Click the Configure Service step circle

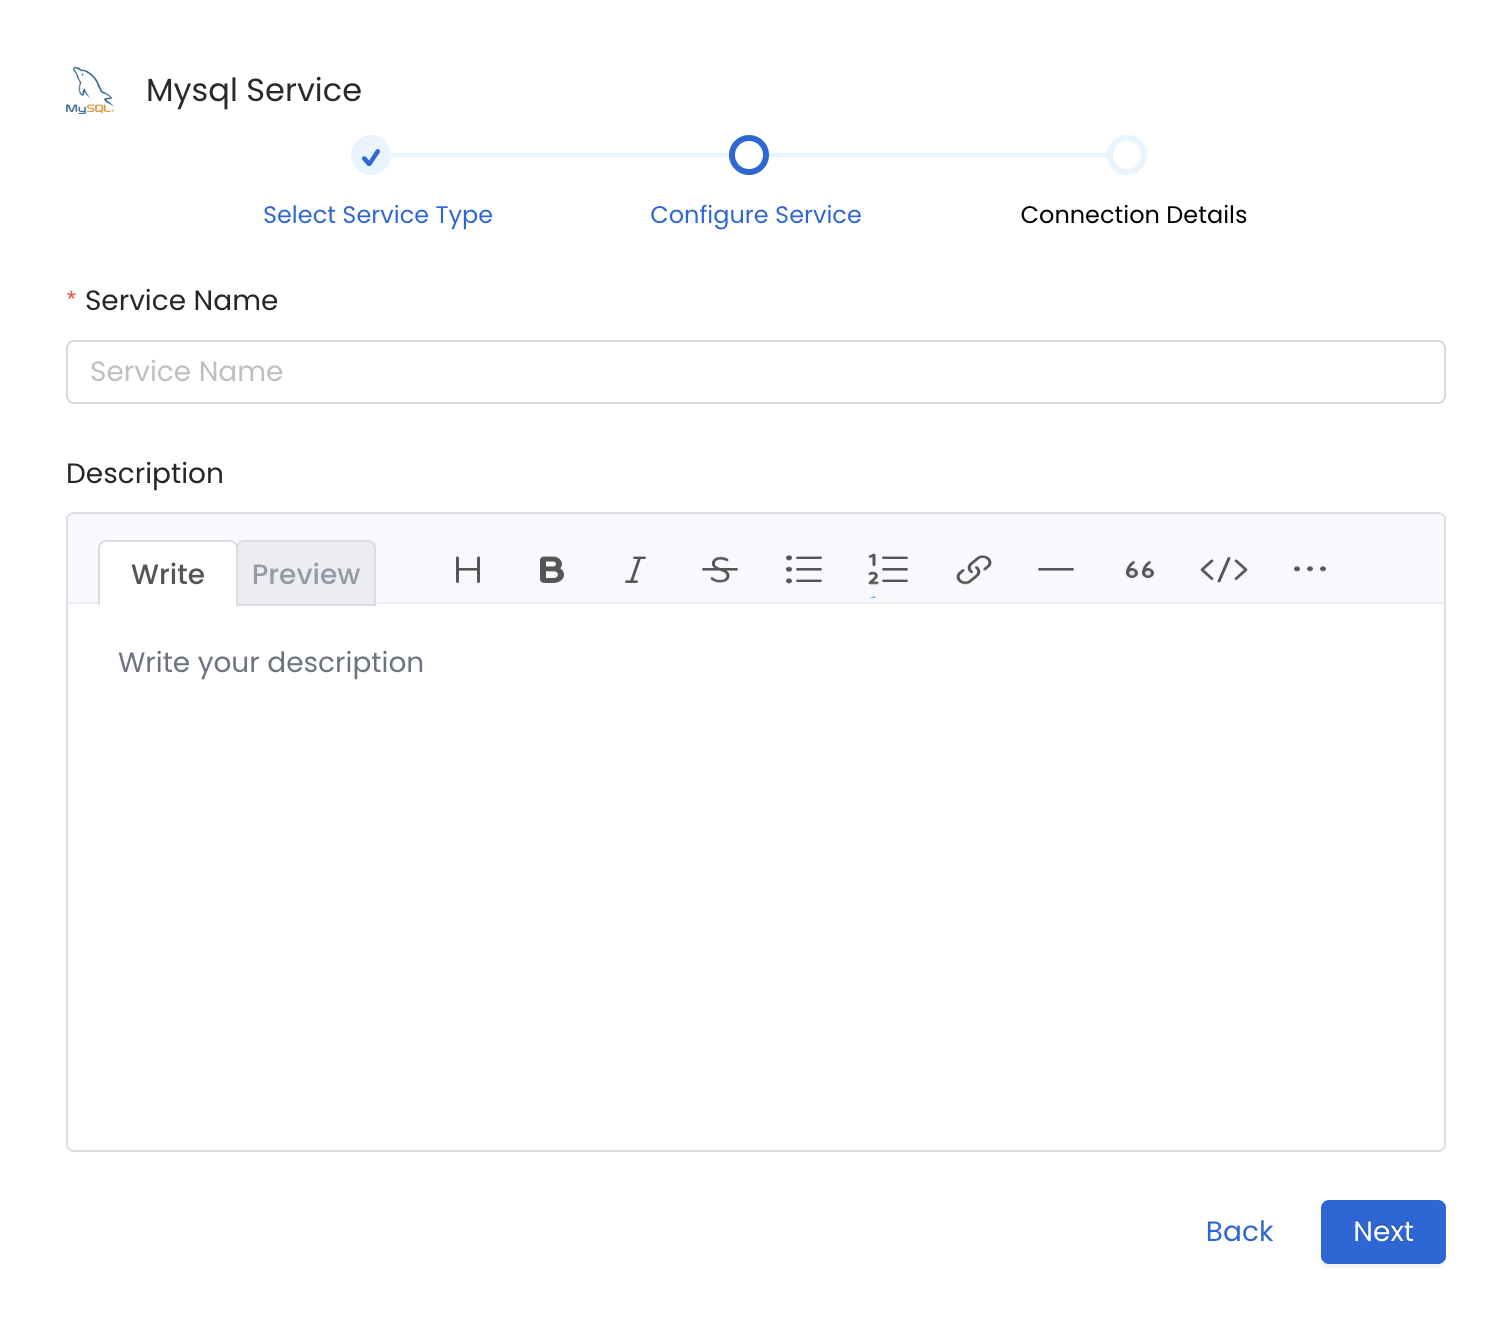[x=748, y=155]
